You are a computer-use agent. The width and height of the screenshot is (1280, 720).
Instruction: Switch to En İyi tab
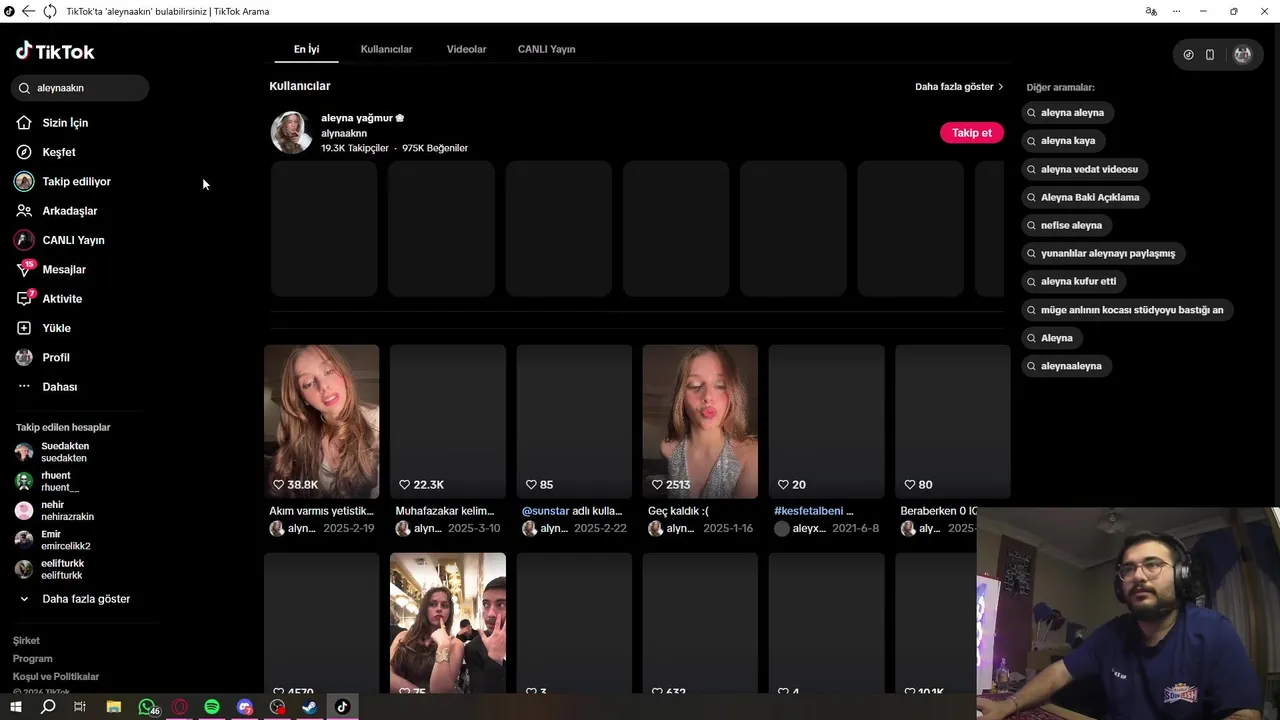(306, 49)
